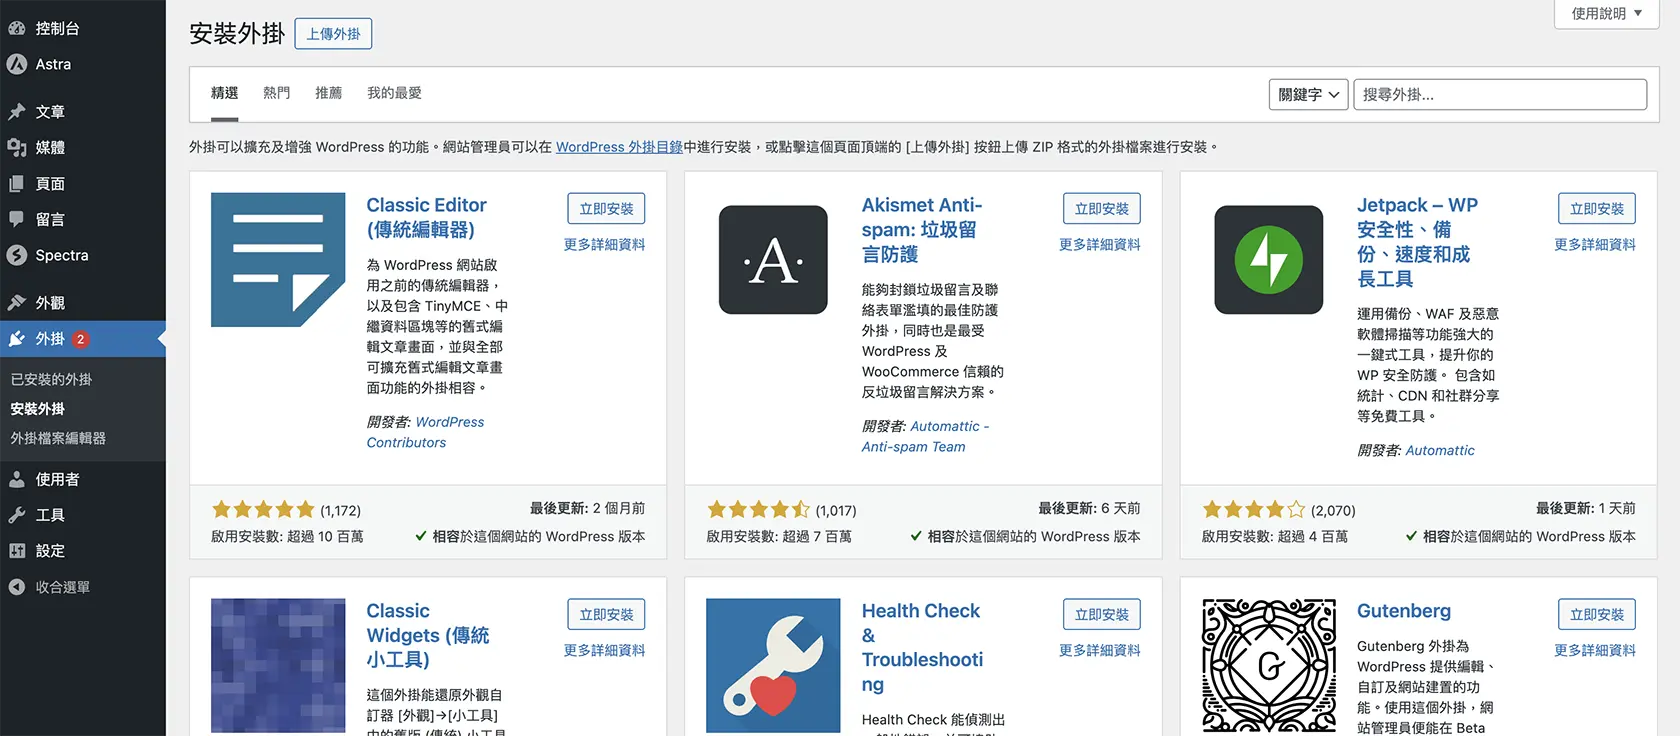Click the 設定 settings icon
This screenshot has width=1680, height=736.
[17, 551]
